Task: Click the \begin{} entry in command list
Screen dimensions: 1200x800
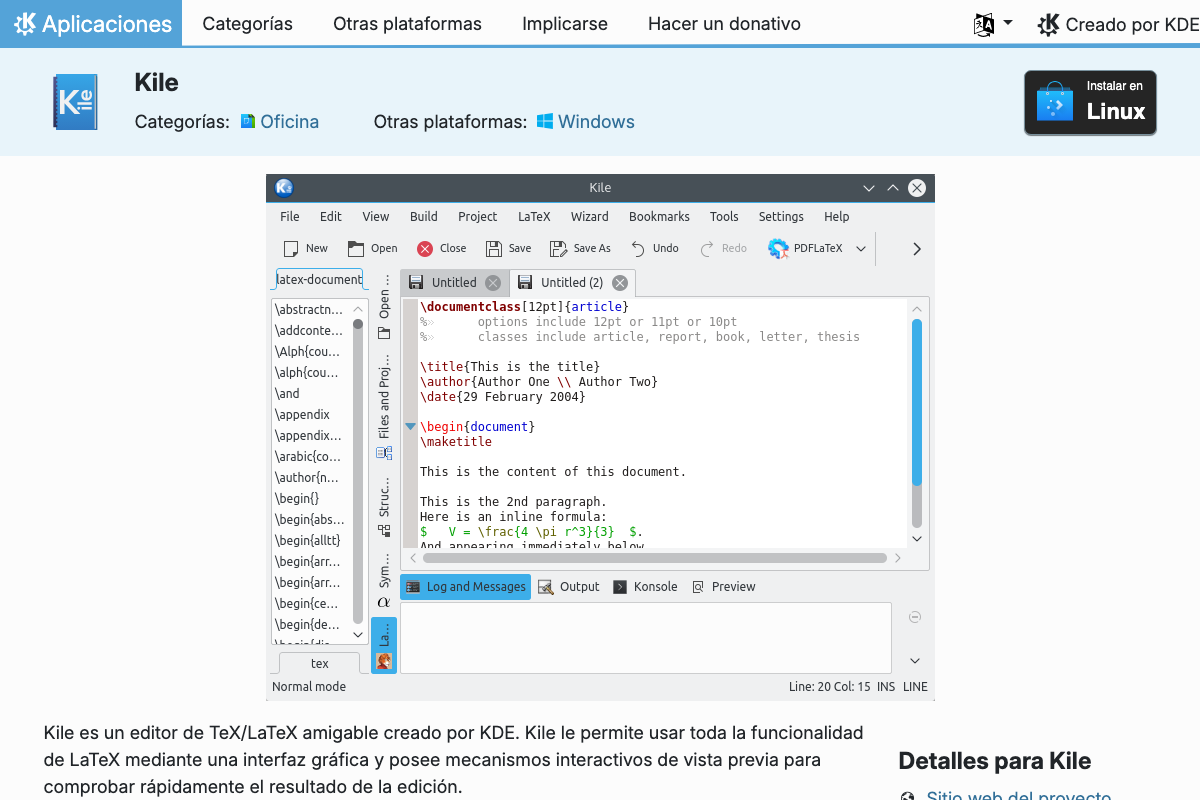Action: [x=297, y=498]
